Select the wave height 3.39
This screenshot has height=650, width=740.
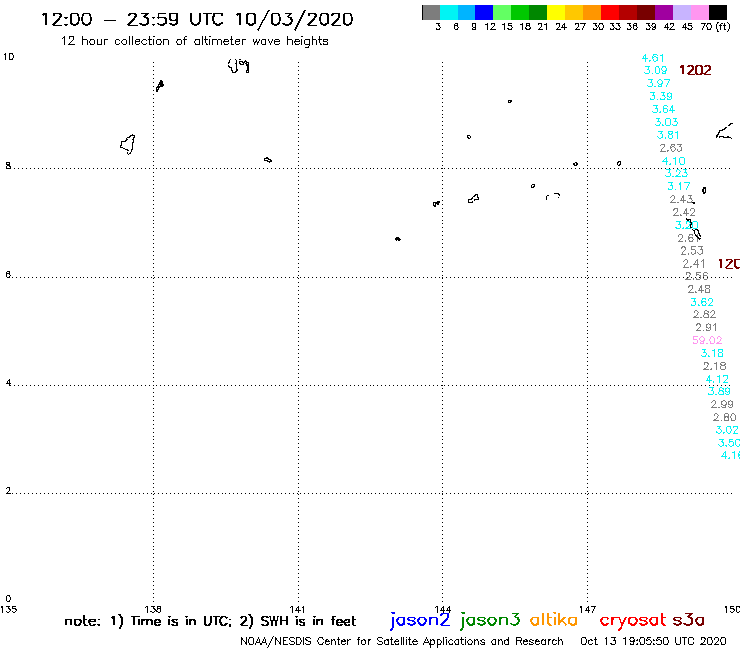(x=661, y=96)
